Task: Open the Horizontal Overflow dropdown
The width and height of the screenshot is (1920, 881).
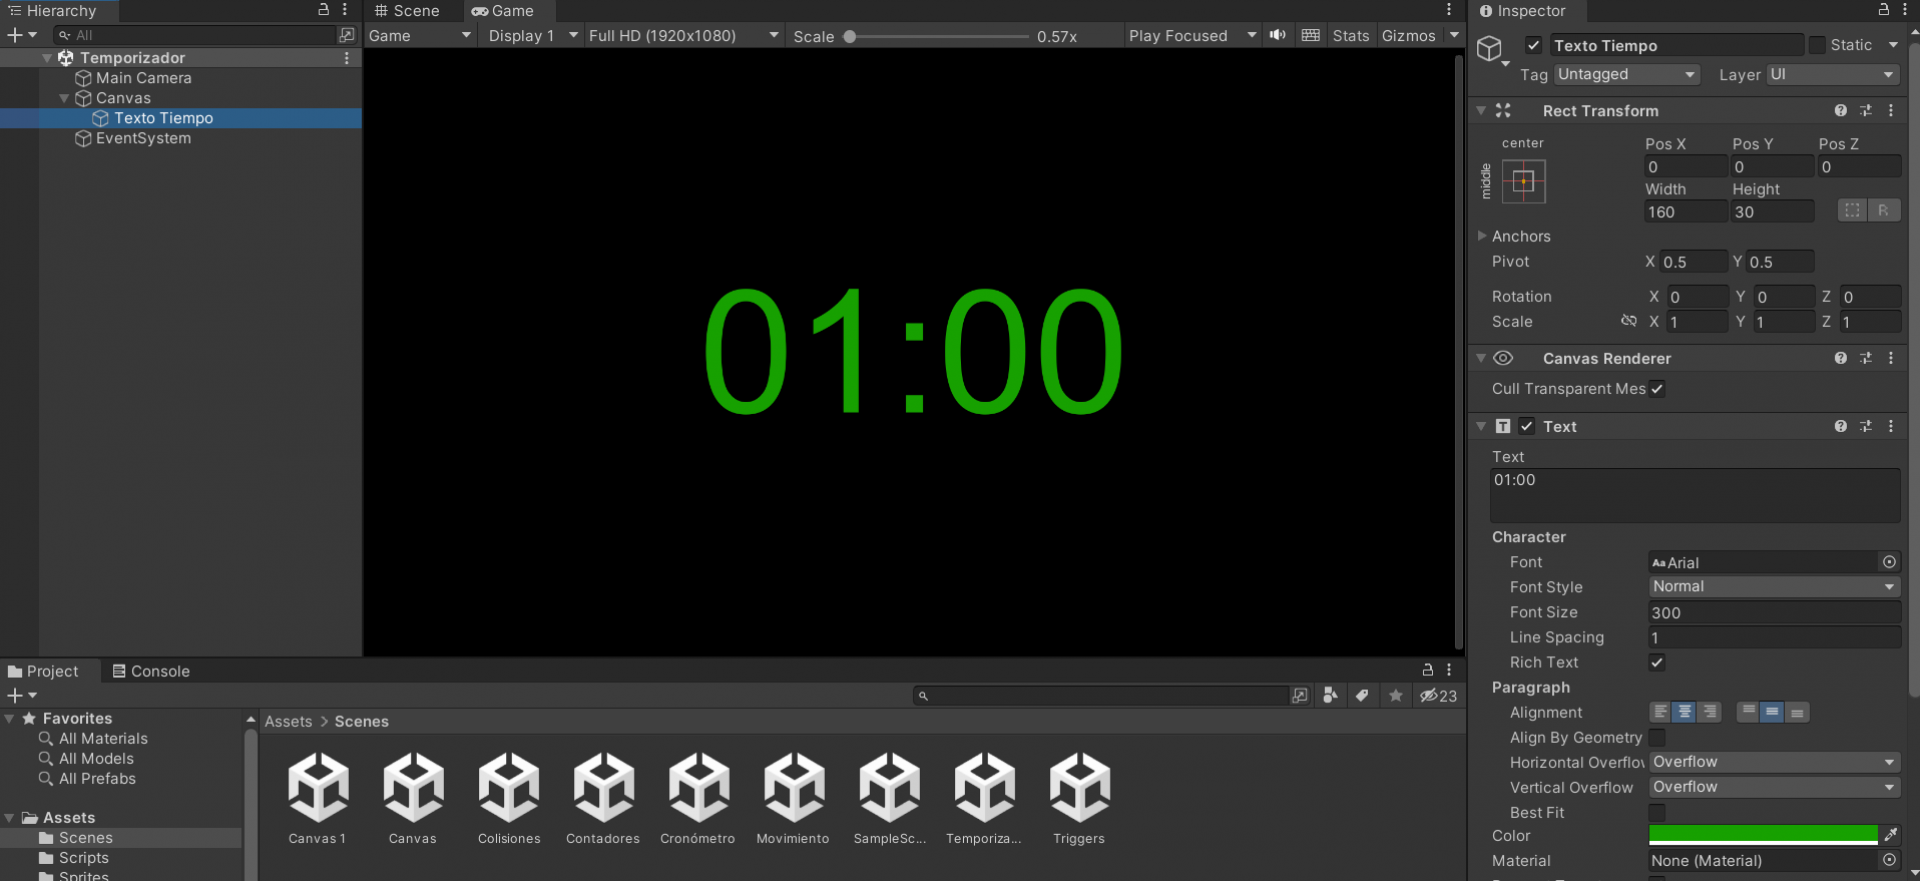Action: click(x=1773, y=762)
